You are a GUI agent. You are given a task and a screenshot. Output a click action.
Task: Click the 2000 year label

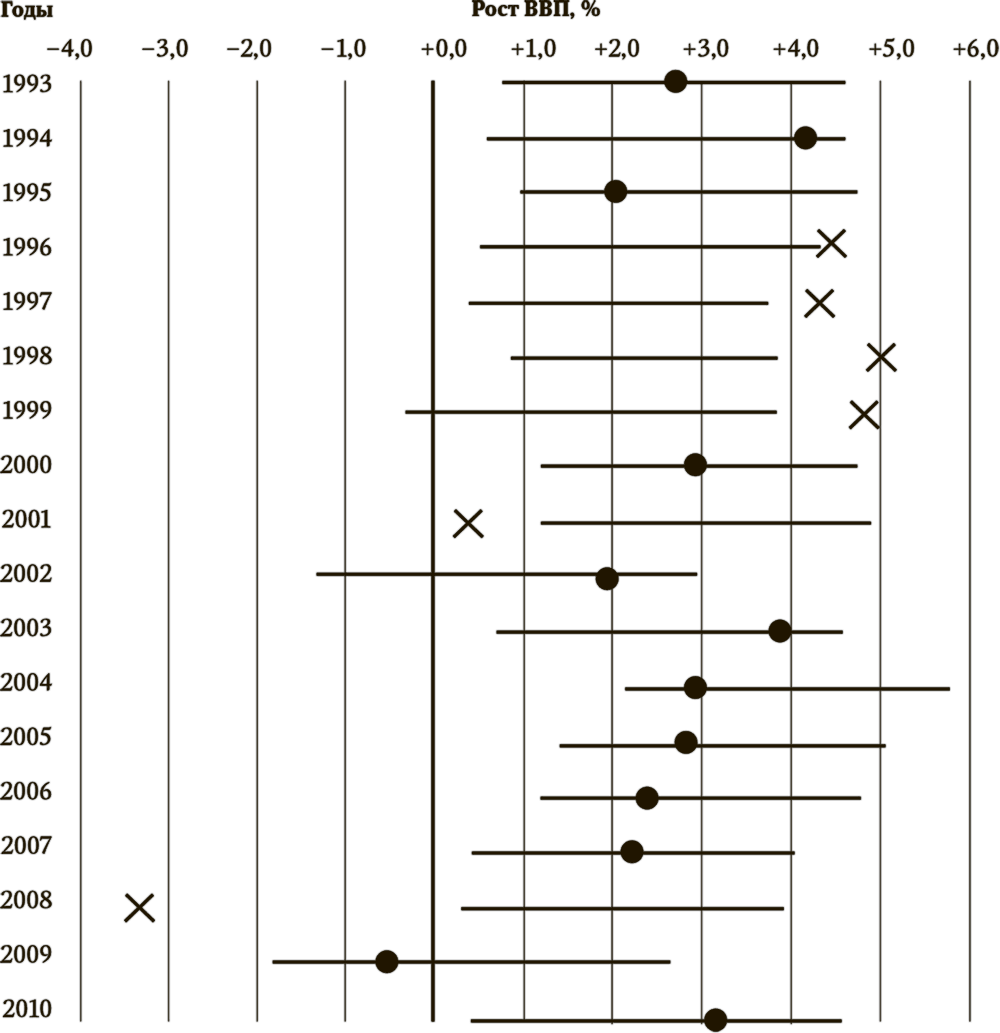[x=26, y=464]
